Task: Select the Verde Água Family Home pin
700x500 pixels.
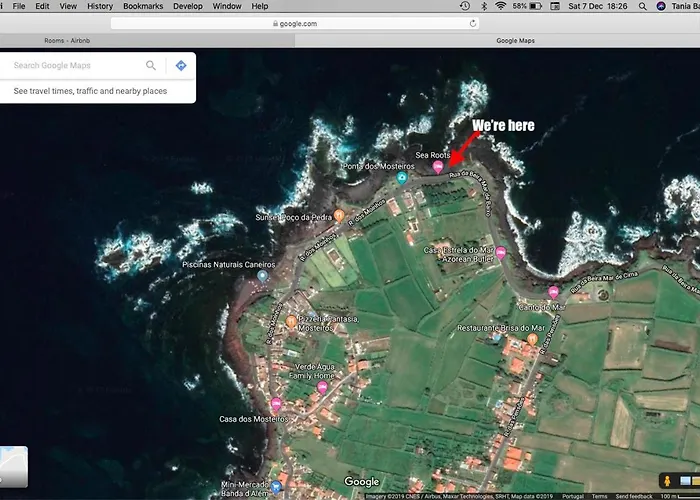Action: [322, 387]
